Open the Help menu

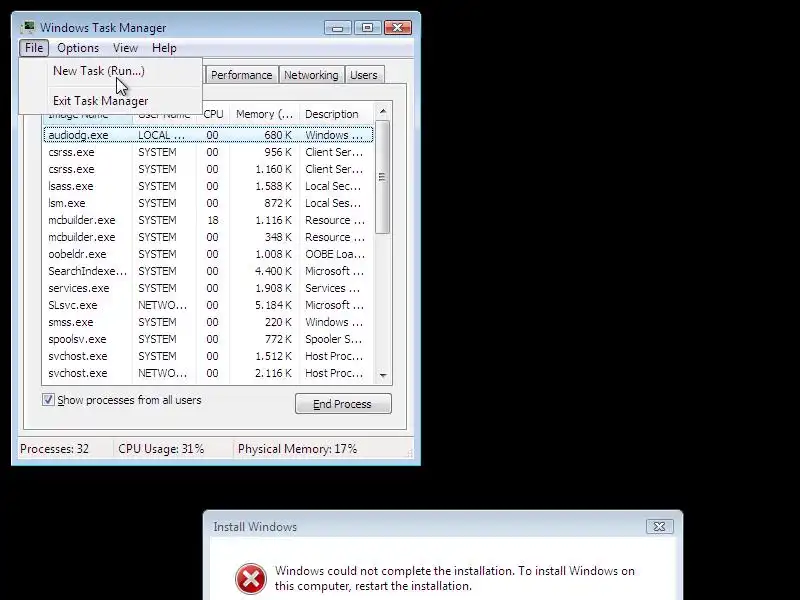pos(164,48)
